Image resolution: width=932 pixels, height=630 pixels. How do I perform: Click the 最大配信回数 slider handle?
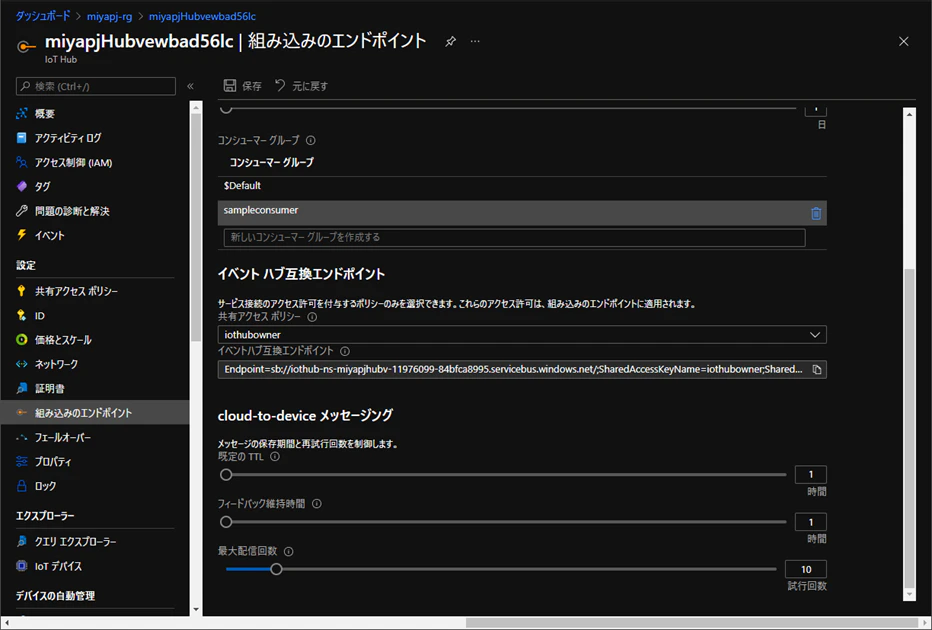point(276,569)
